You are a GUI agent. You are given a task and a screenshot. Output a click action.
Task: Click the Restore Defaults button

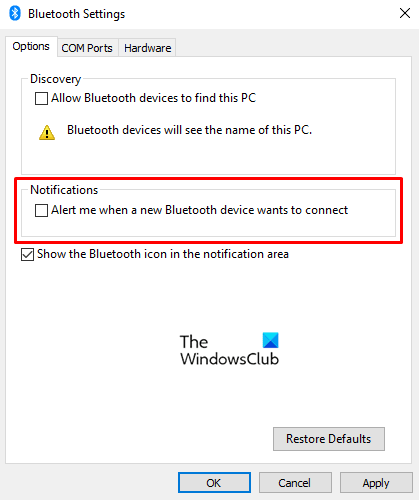329,439
